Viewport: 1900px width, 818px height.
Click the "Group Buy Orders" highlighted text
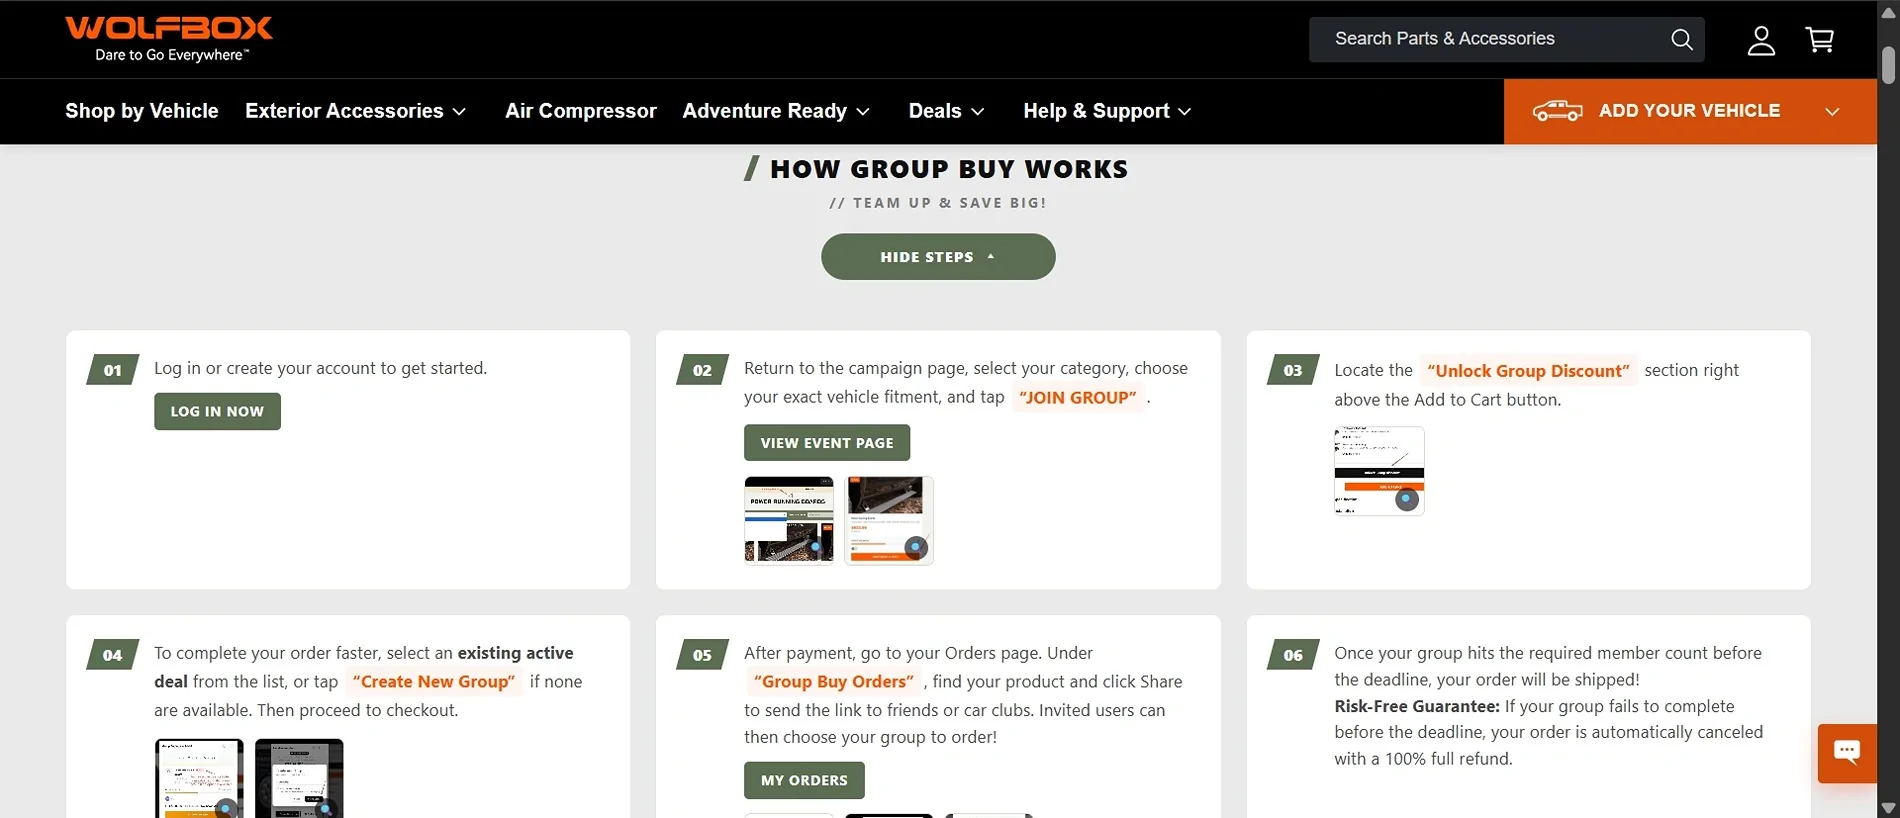tap(834, 681)
